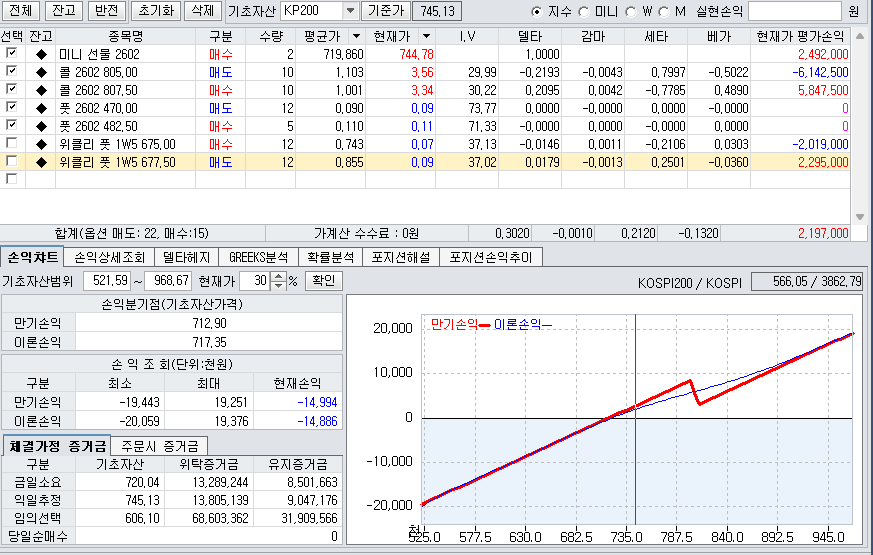Increase the 현재가 percent stepper
The height and width of the screenshot is (555, 873).
click(278, 276)
